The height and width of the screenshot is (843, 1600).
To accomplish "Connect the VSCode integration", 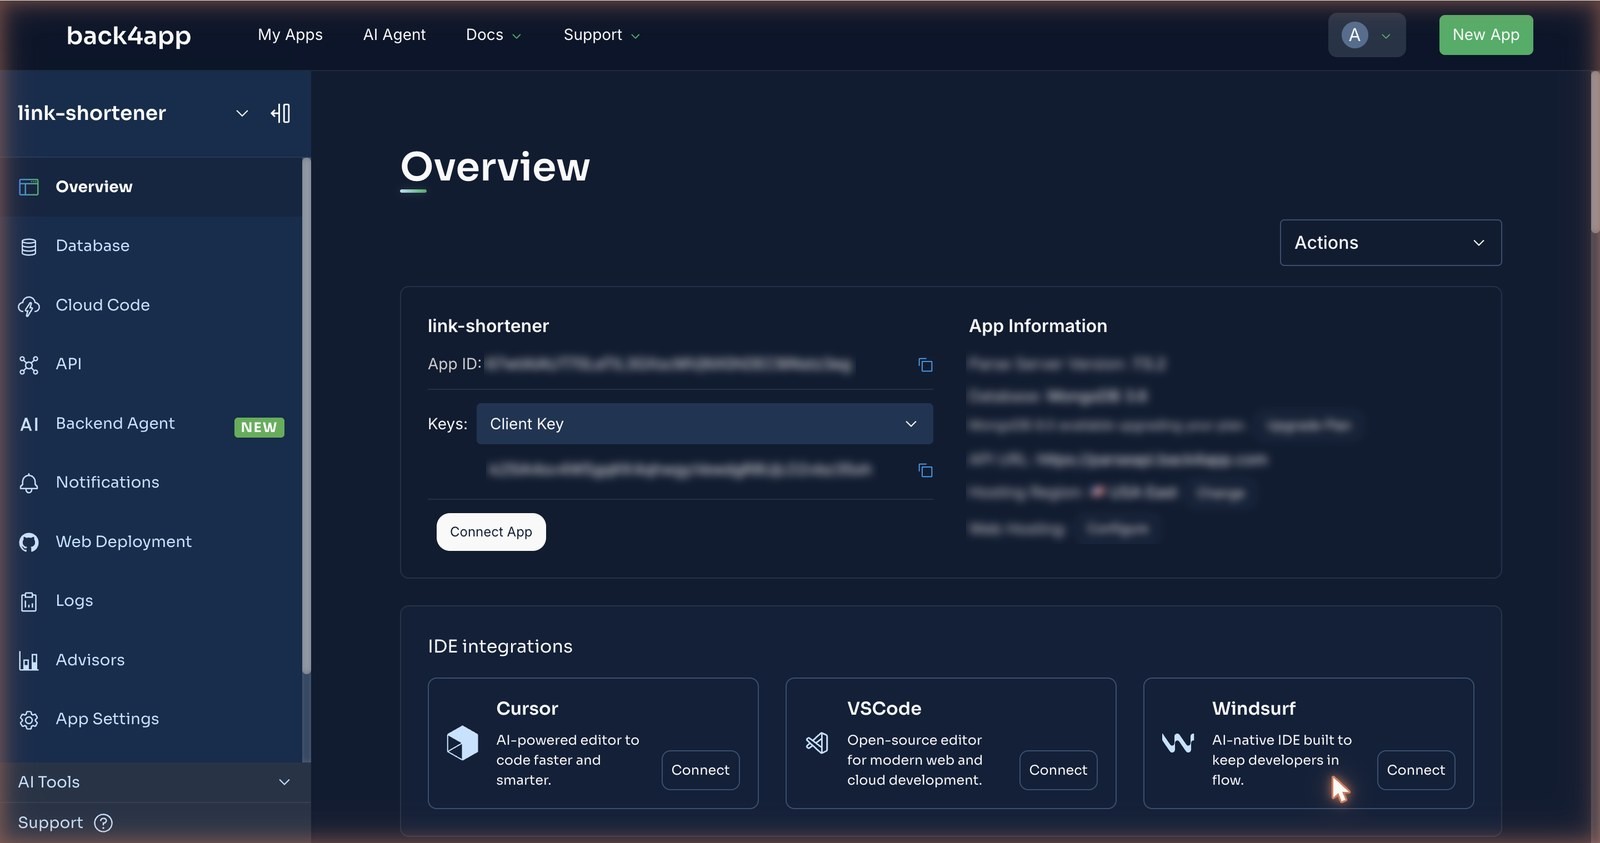I will (x=1058, y=770).
